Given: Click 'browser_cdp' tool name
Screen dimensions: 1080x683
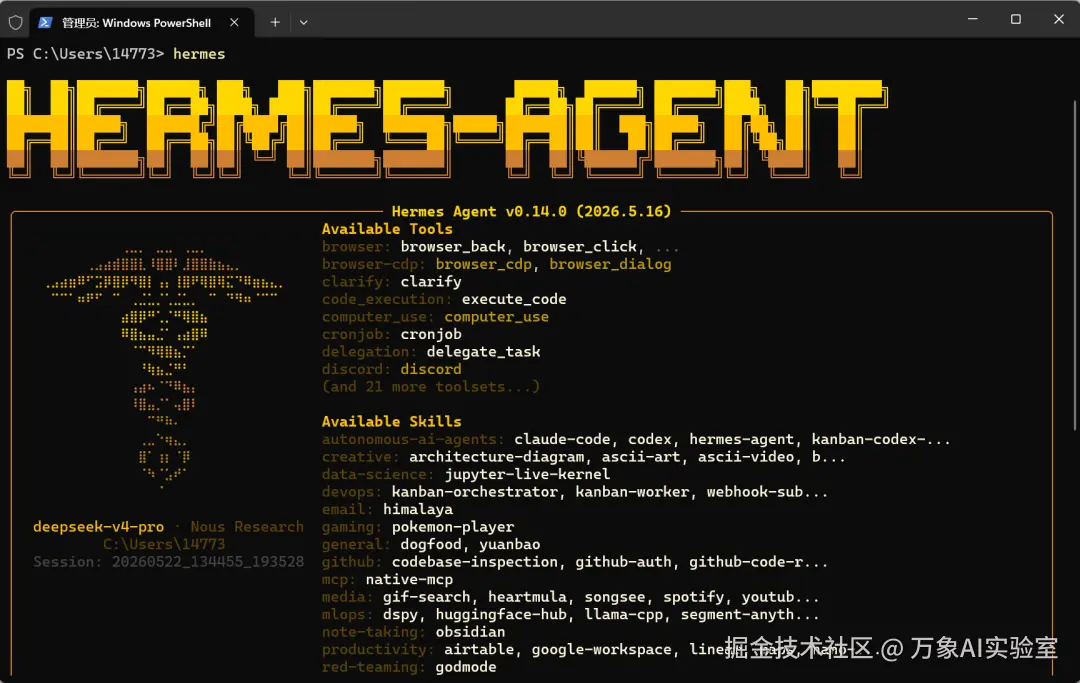Looking at the screenshot, I should 484,264.
